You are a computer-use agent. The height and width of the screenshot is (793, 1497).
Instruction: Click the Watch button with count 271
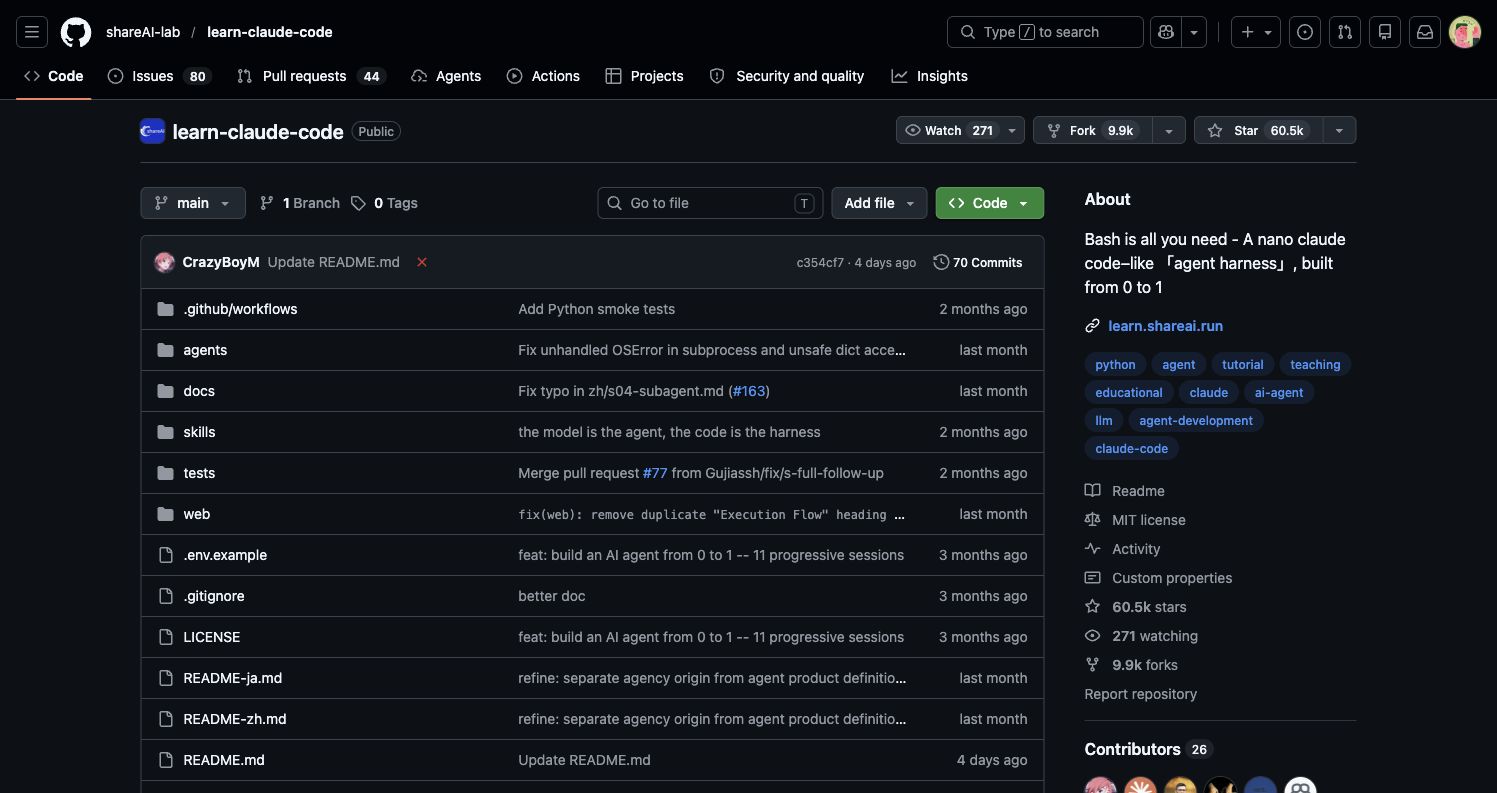click(x=948, y=131)
